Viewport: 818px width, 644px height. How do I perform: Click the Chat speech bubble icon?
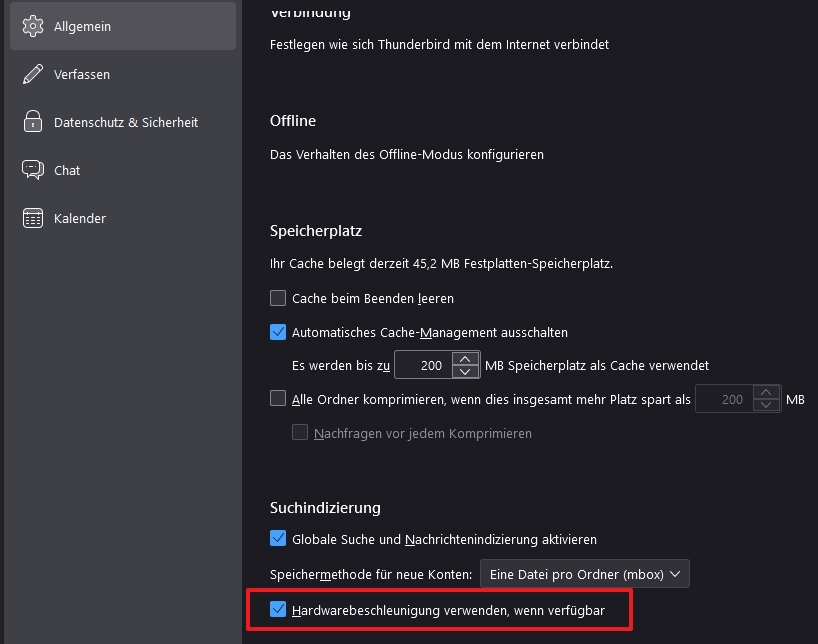pos(33,170)
